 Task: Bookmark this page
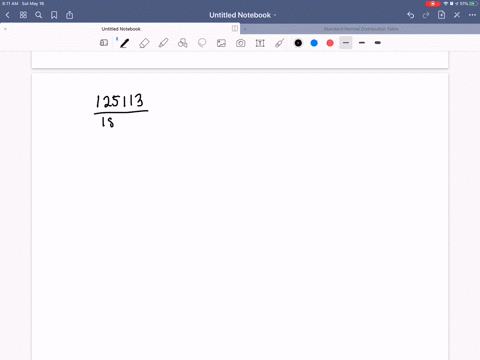tap(54, 15)
